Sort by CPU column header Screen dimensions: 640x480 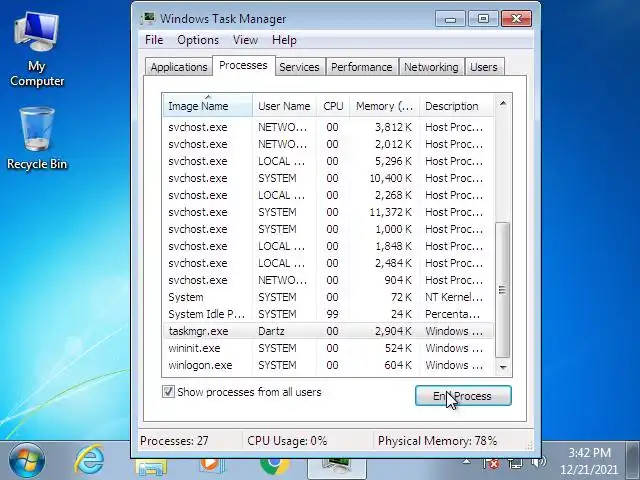coord(333,106)
